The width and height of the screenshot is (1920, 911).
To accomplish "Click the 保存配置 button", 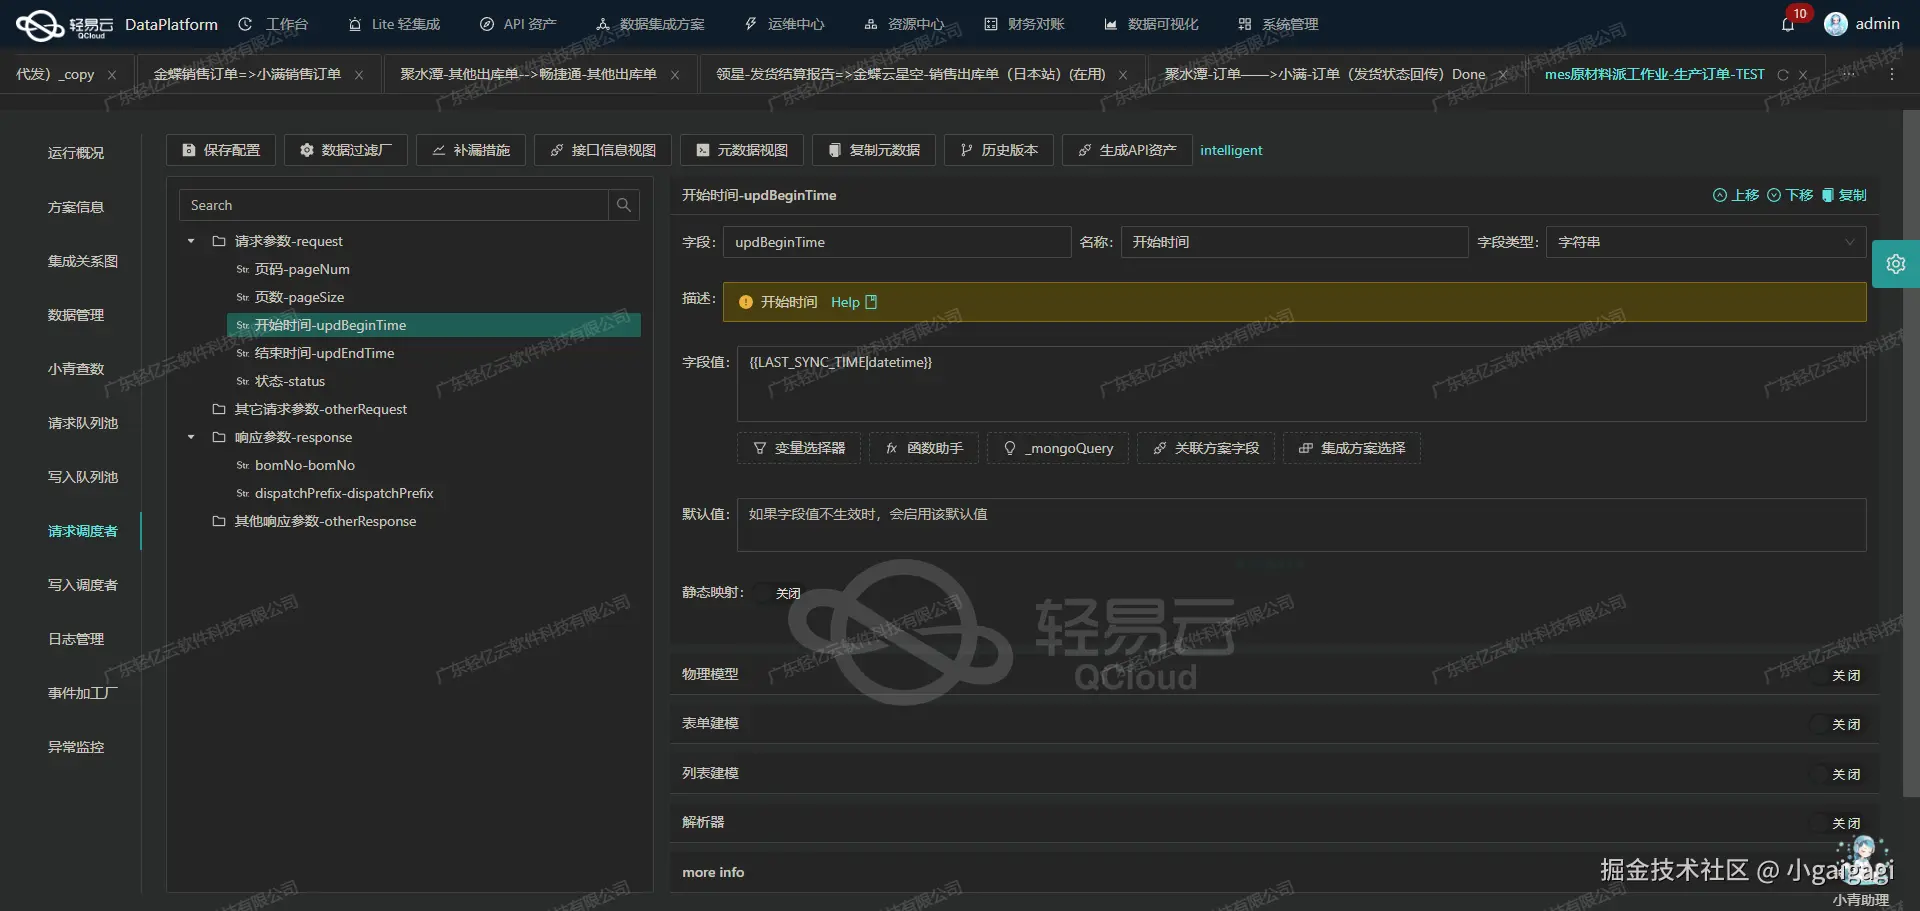I will [220, 150].
